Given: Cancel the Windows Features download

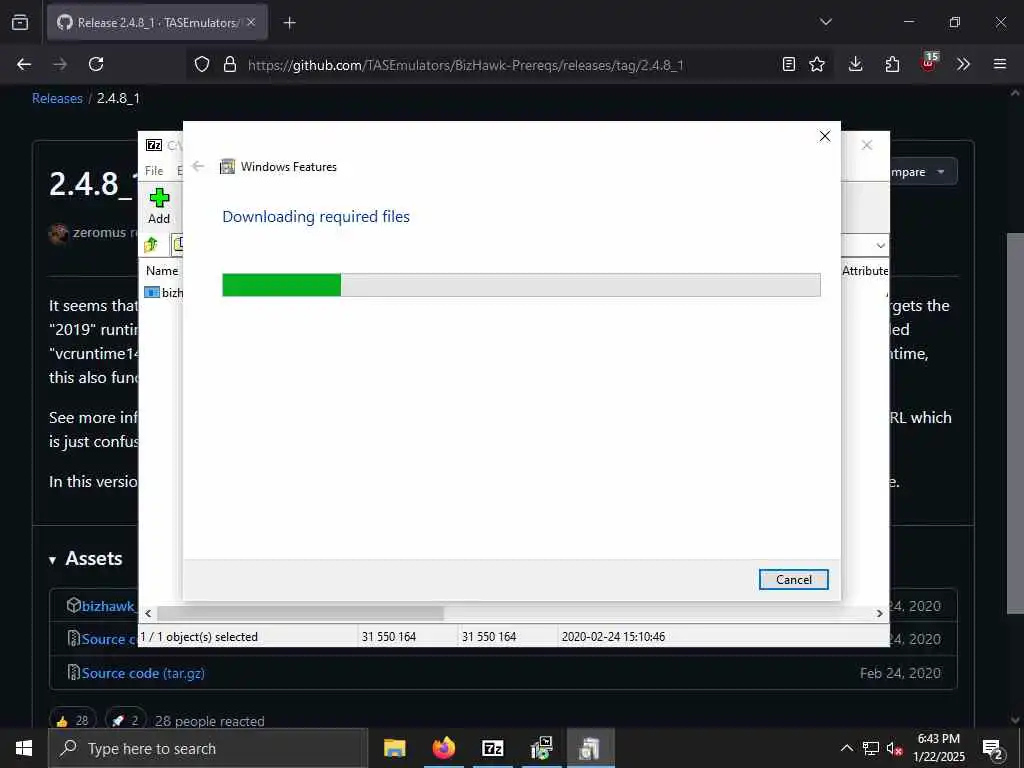Looking at the screenshot, I should pyautogui.click(x=793, y=579).
